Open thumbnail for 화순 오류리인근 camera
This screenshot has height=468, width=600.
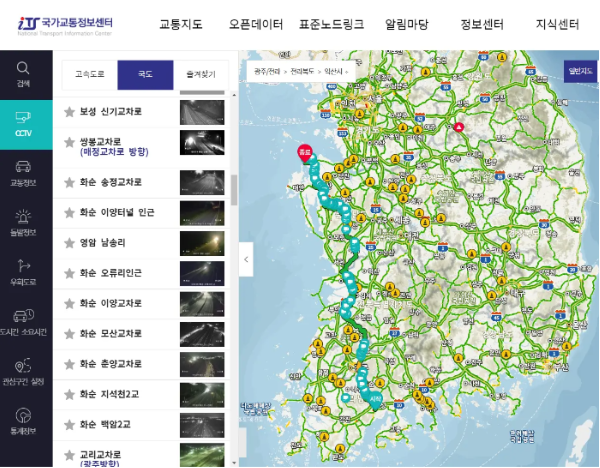click(x=202, y=274)
